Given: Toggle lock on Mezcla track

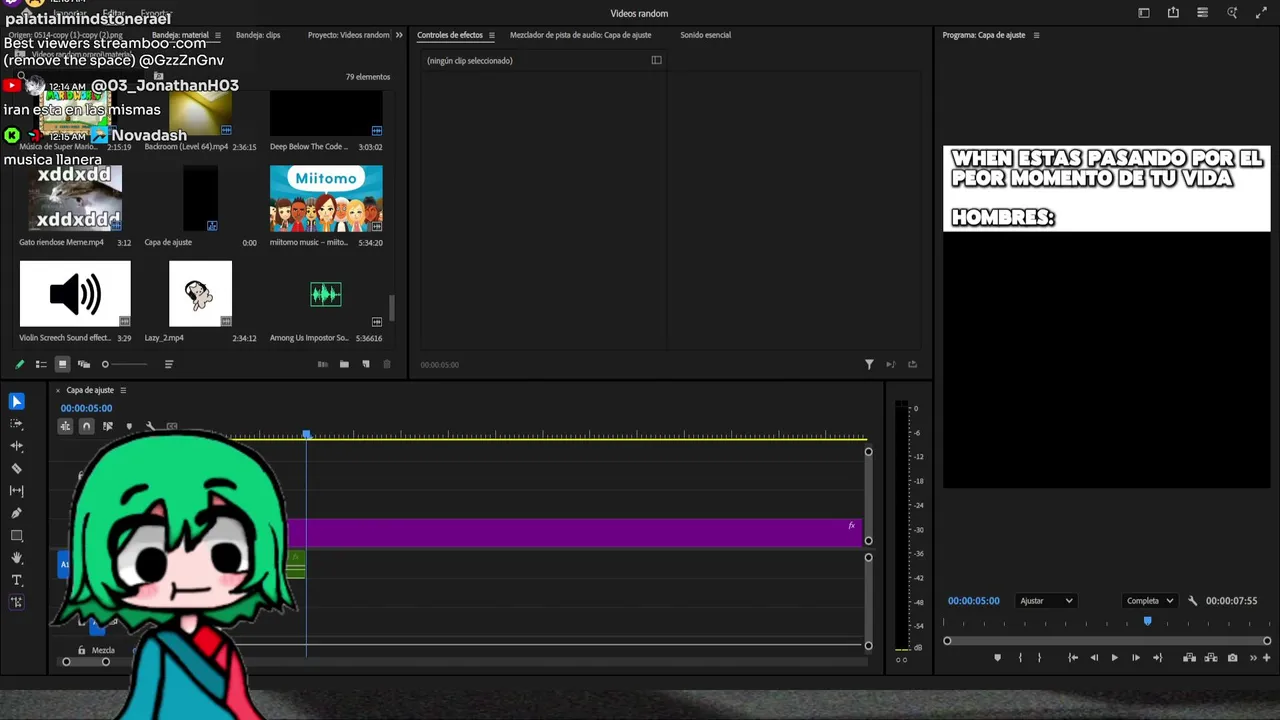Looking at the screenshot, I should click(x=82, y=650).
